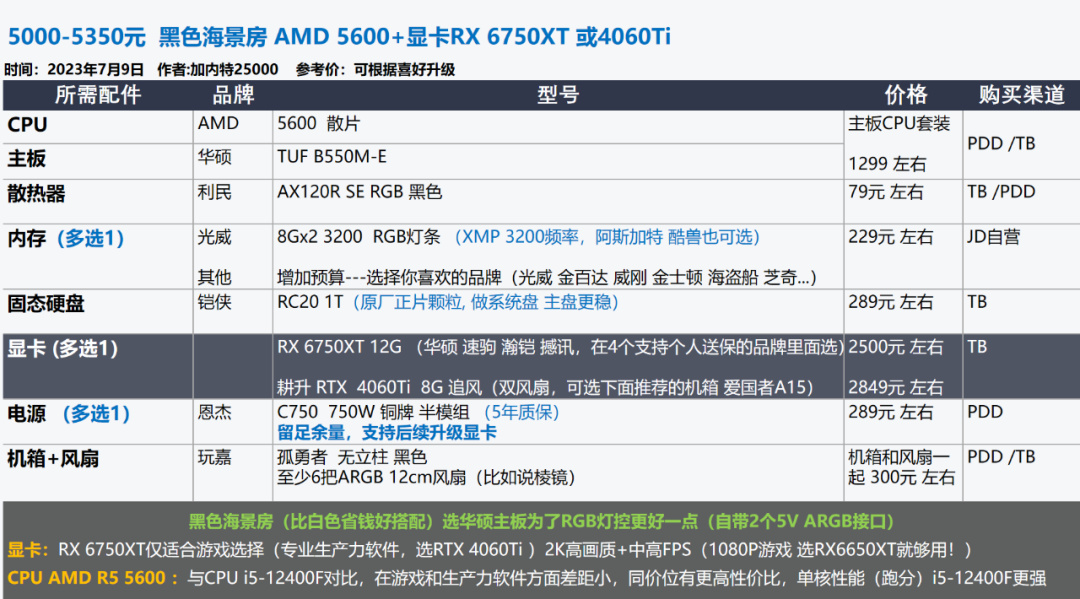
Task: Click the "PDD /TB" channel in CPU row
Action: pyautogui.click(x=1001, y=143)
